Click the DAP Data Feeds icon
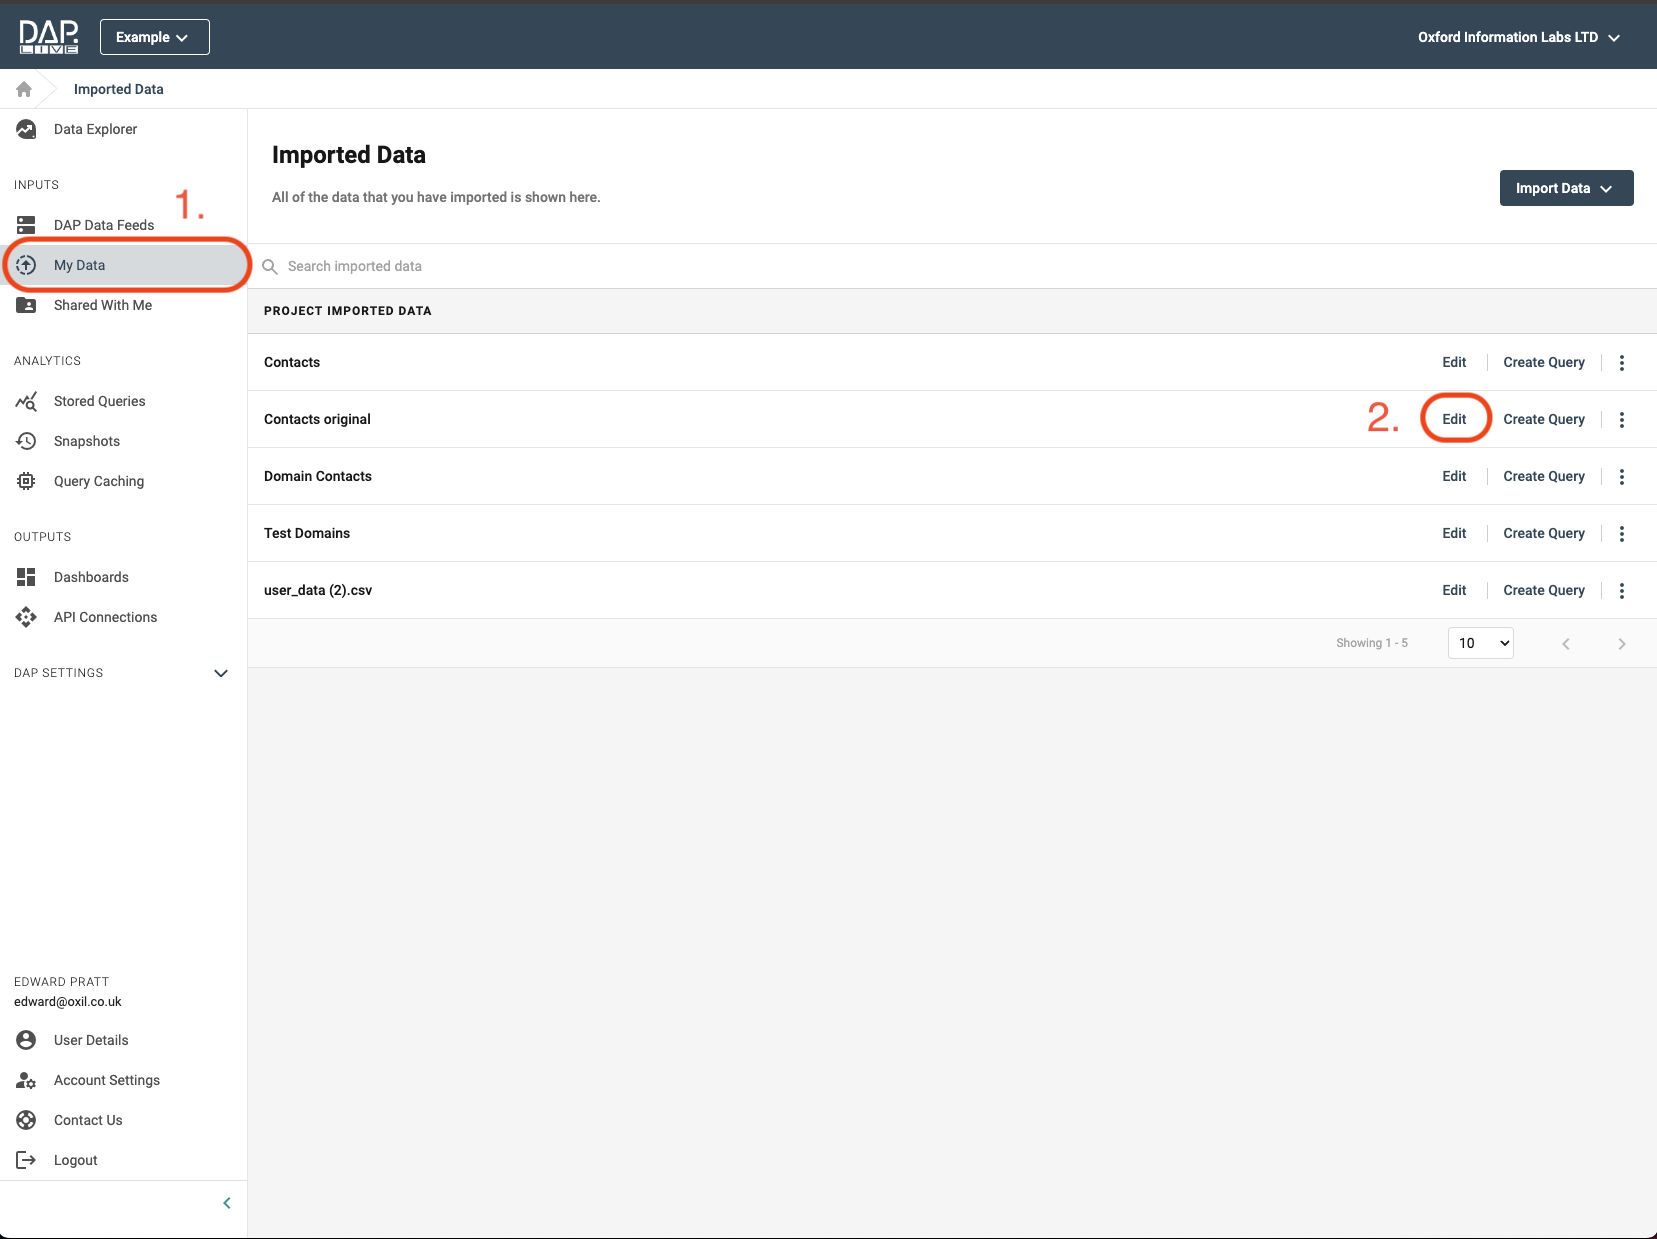 pos(26,225)
